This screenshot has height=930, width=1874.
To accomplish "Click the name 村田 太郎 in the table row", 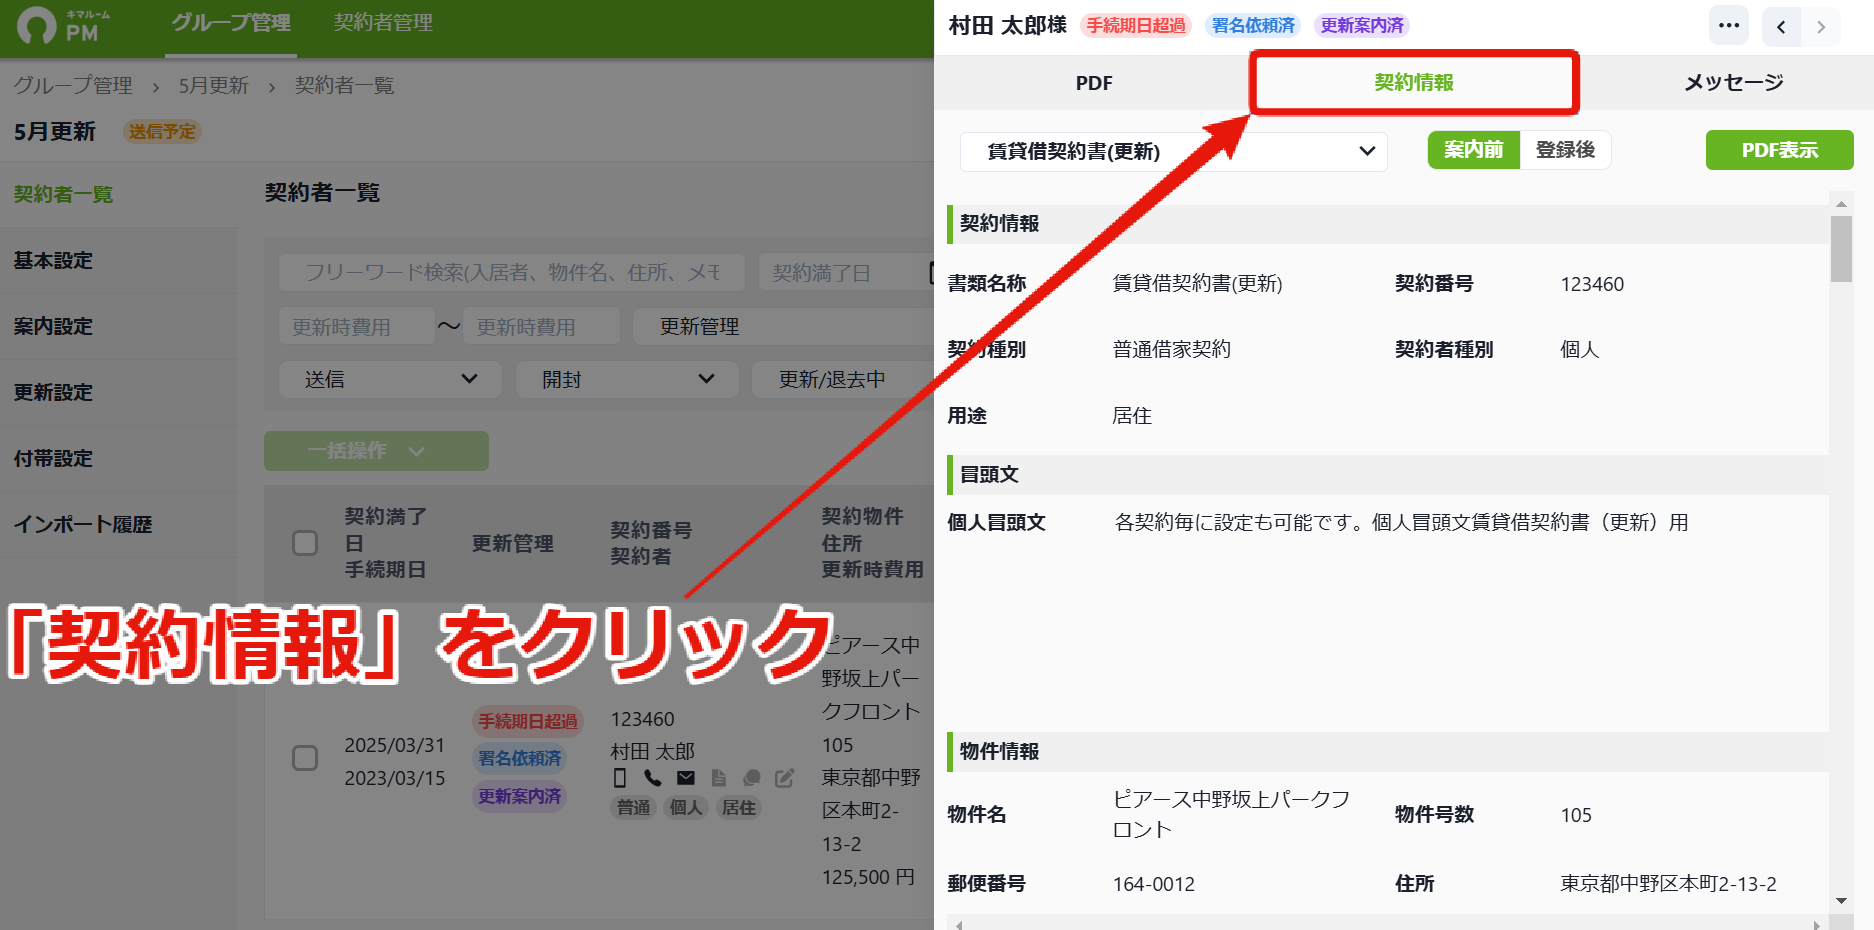I will [653, 751].
